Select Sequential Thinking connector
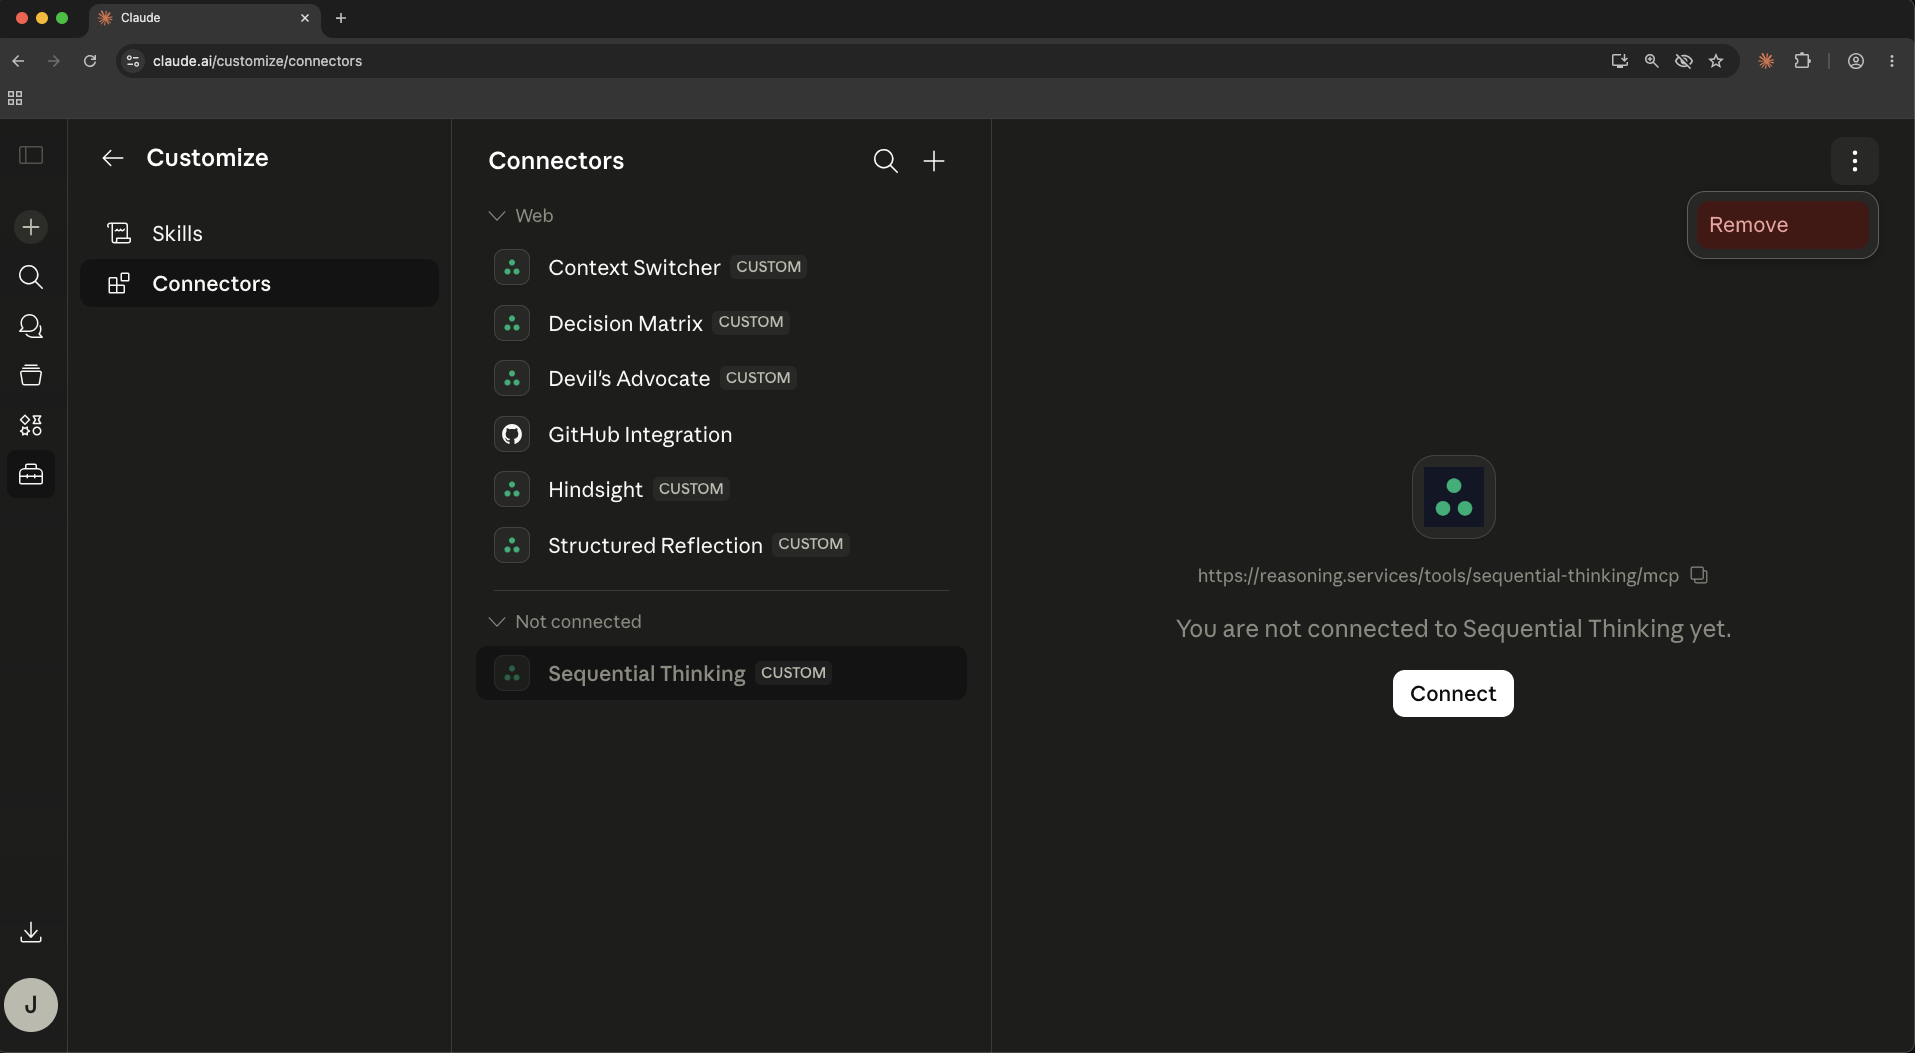This screenshot has height=1053, width=1915. click(721, 673)
